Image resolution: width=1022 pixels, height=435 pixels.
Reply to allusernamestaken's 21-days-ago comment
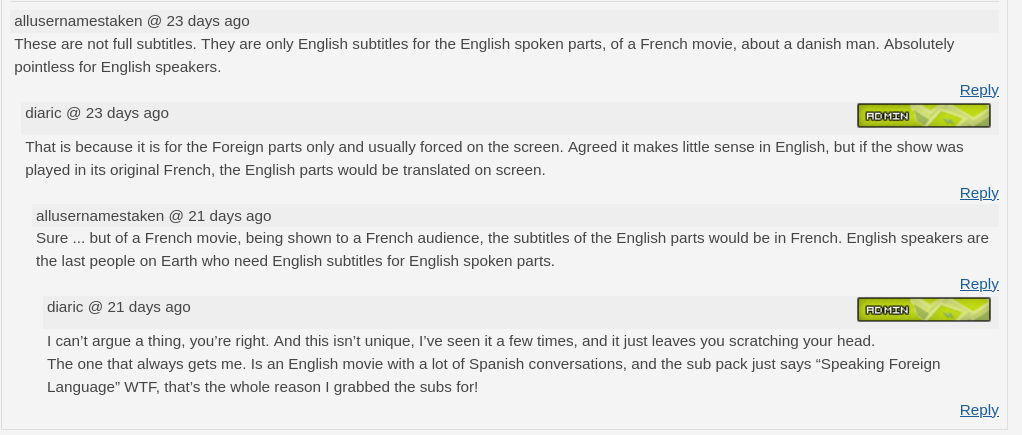point(979,284)
